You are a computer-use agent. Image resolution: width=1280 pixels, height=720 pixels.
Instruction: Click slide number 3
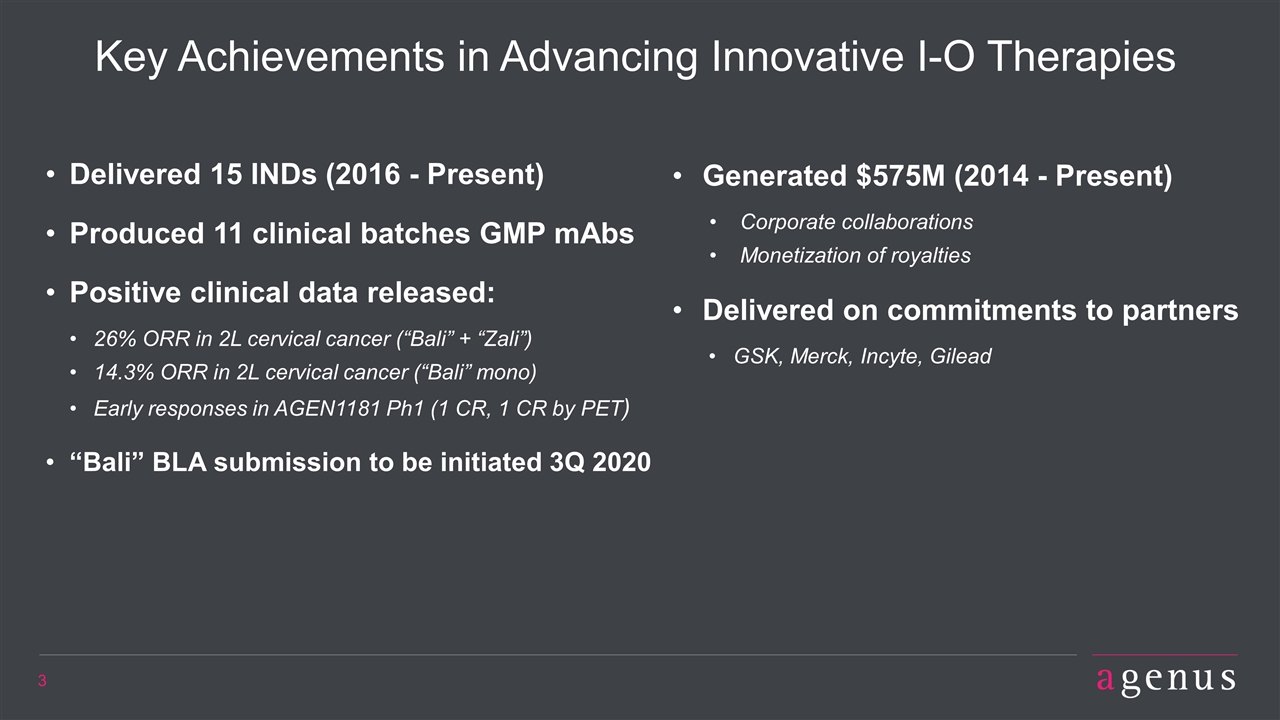point(43,682)
